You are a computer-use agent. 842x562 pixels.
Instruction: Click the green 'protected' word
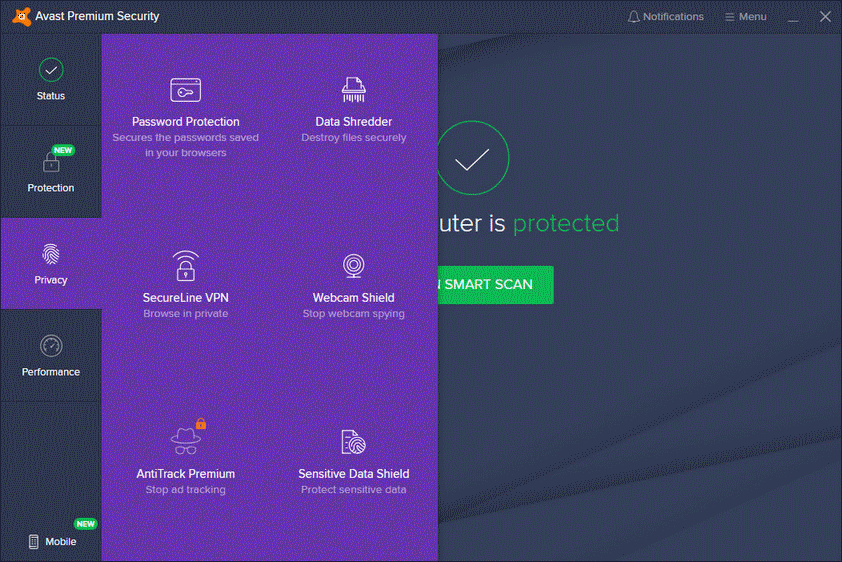pyautogui.click(x=566, y=224)
